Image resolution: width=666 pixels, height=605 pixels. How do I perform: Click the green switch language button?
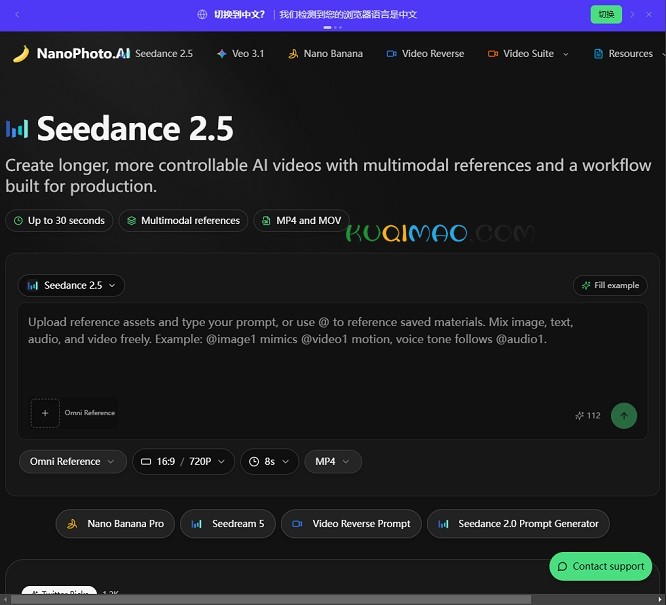point(606,14)
